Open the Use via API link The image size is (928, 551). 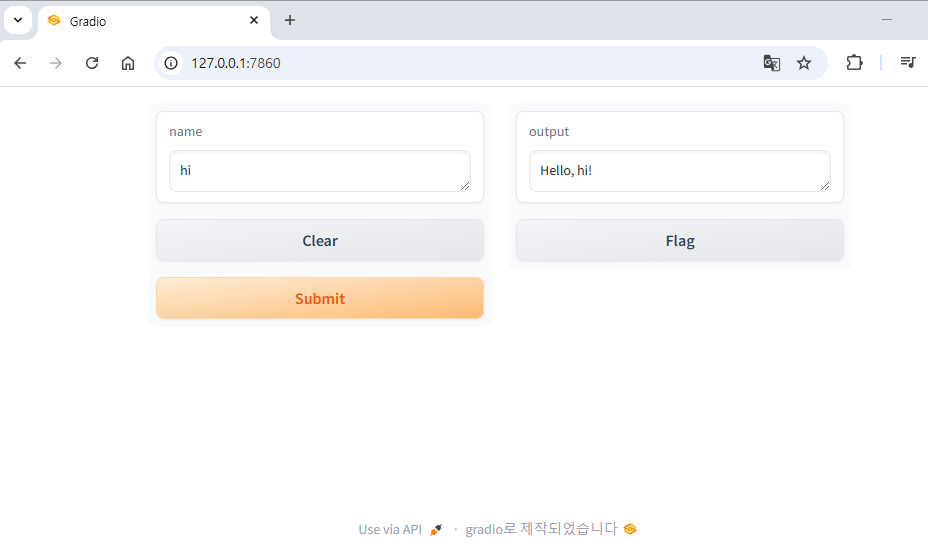[x=400, y=529]
